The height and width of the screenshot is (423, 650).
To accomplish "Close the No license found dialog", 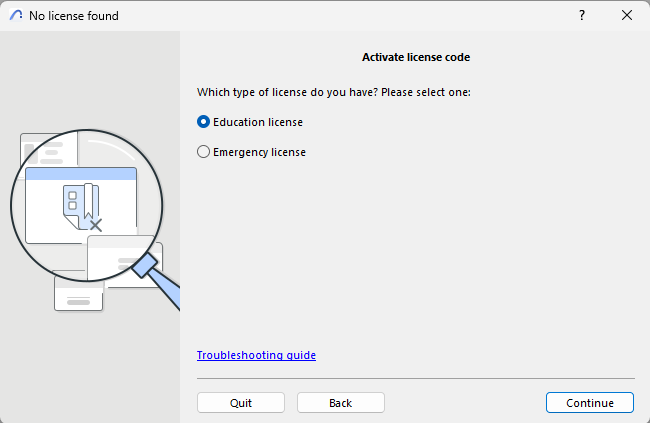I will click(627, 15).
